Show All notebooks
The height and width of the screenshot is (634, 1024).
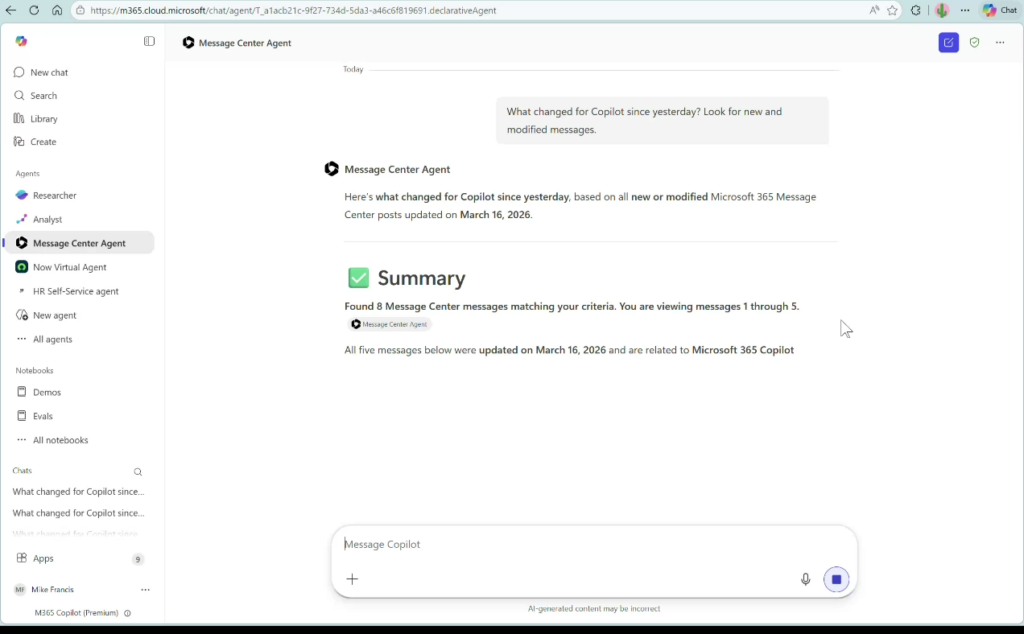pyautogui.click(x=60, y=440)
